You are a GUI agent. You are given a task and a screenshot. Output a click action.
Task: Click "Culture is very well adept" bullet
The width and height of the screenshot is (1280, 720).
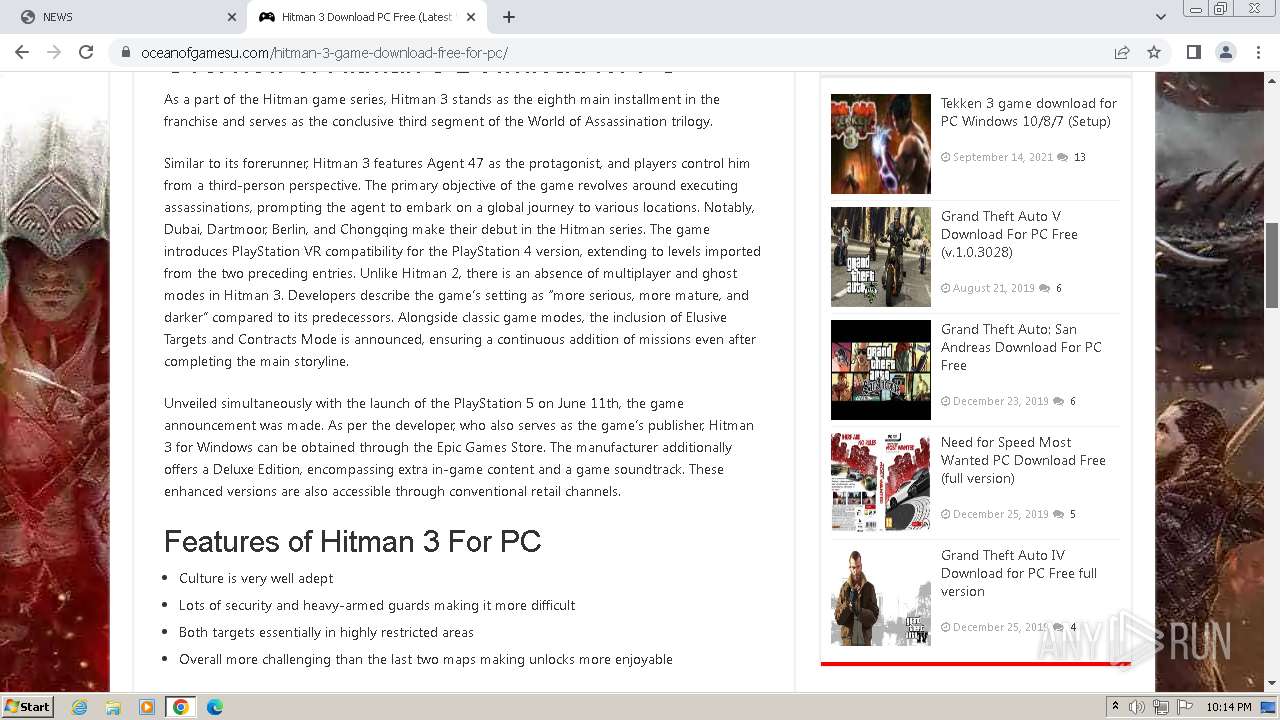point(256,579)
